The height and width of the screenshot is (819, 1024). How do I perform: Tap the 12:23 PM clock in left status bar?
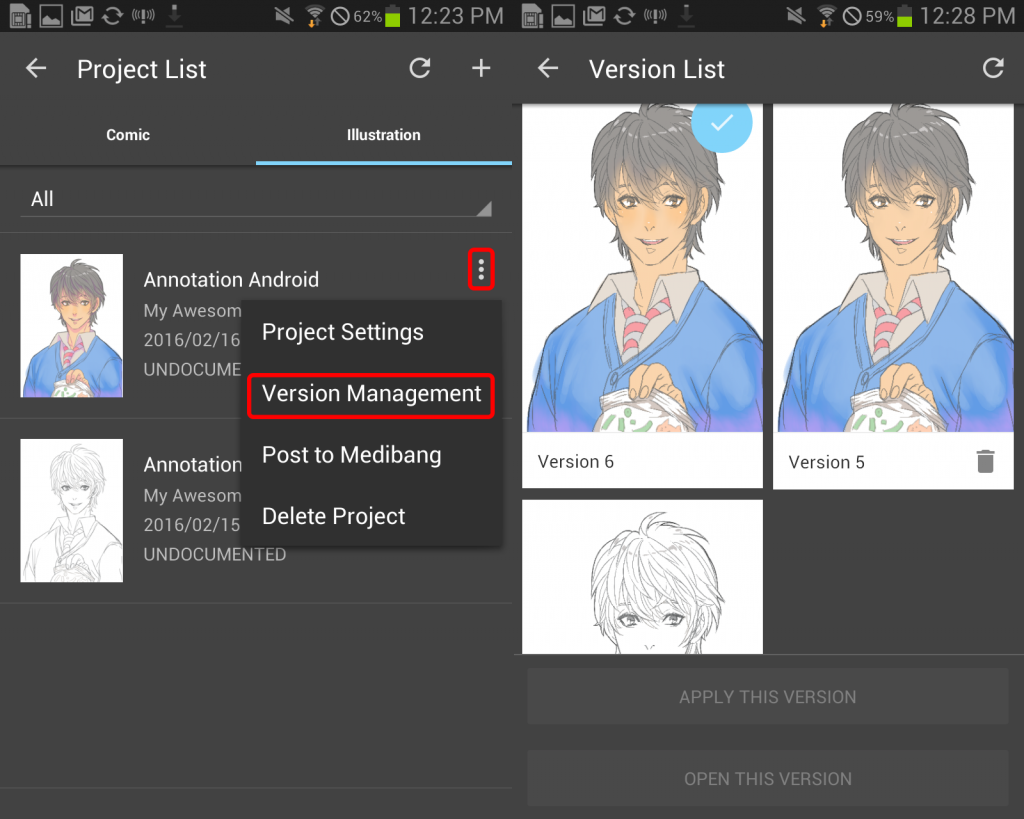[x=455, y=16]
